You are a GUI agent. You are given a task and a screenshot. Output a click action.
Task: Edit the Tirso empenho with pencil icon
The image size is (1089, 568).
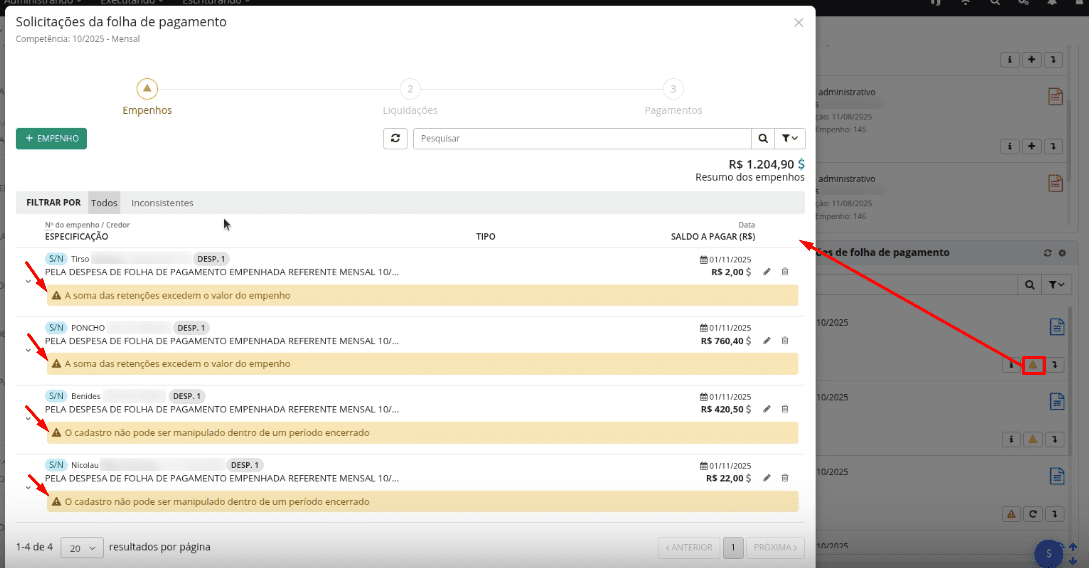[767, 272]
